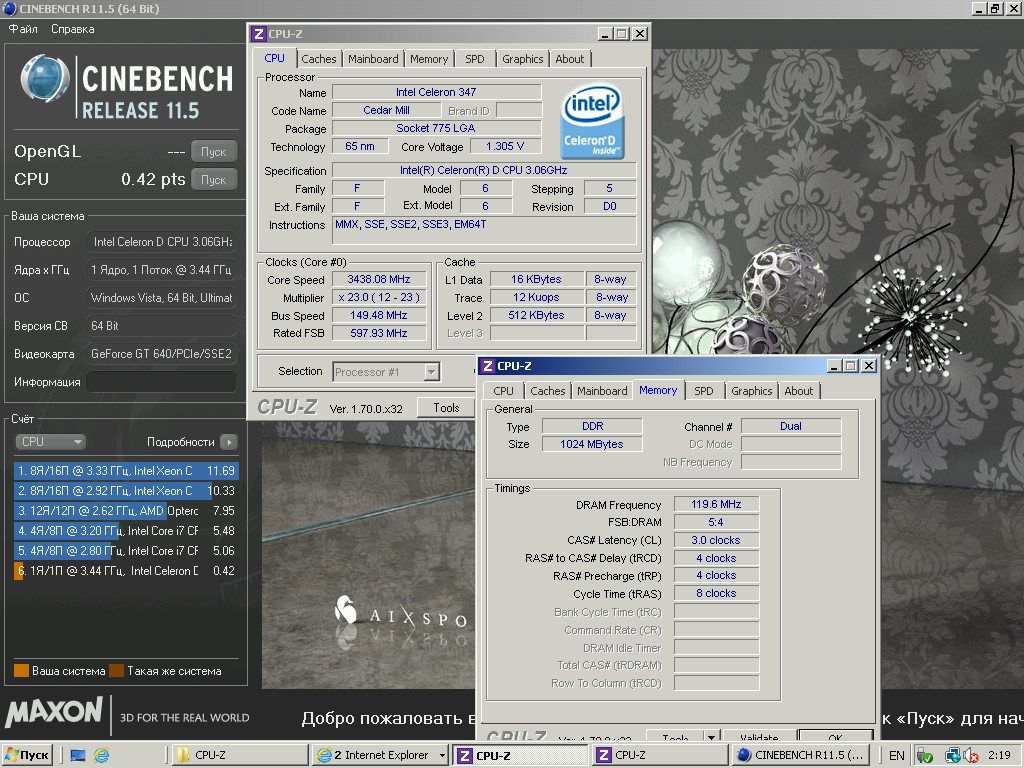Select the About tab in the front CPU-Z window
The width and height of the screenshot is (1024, 768).
[x=799, y=391]
